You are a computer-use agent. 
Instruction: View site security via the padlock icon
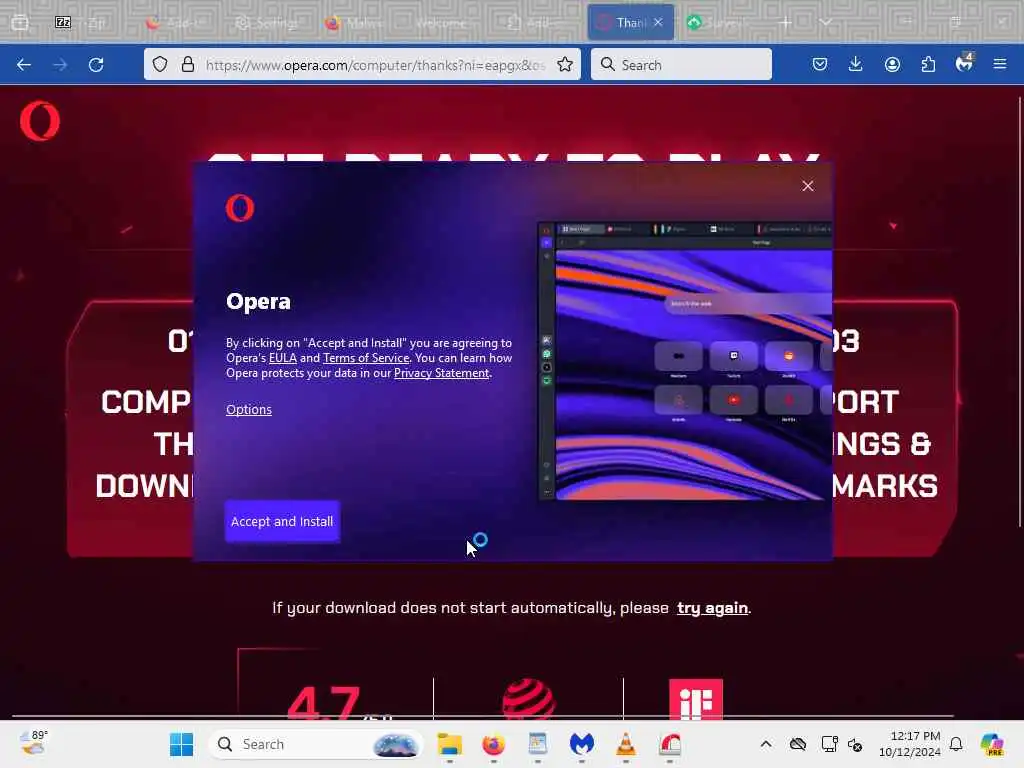(188, 64)
